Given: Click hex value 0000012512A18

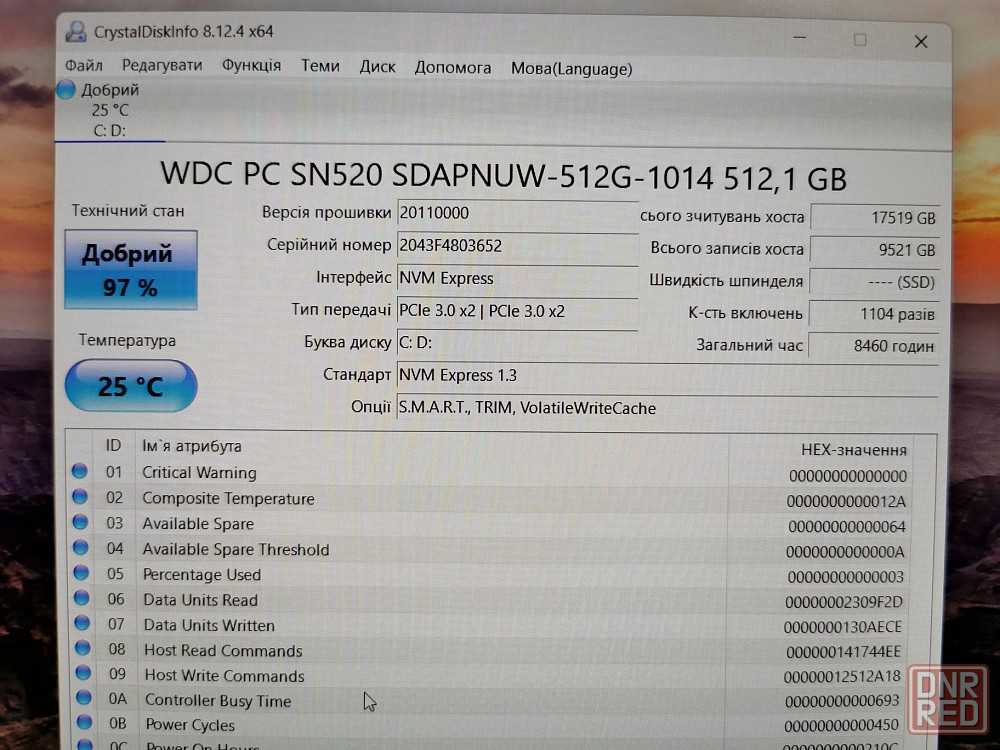Looking at the screenshot, I should [842, 677].
